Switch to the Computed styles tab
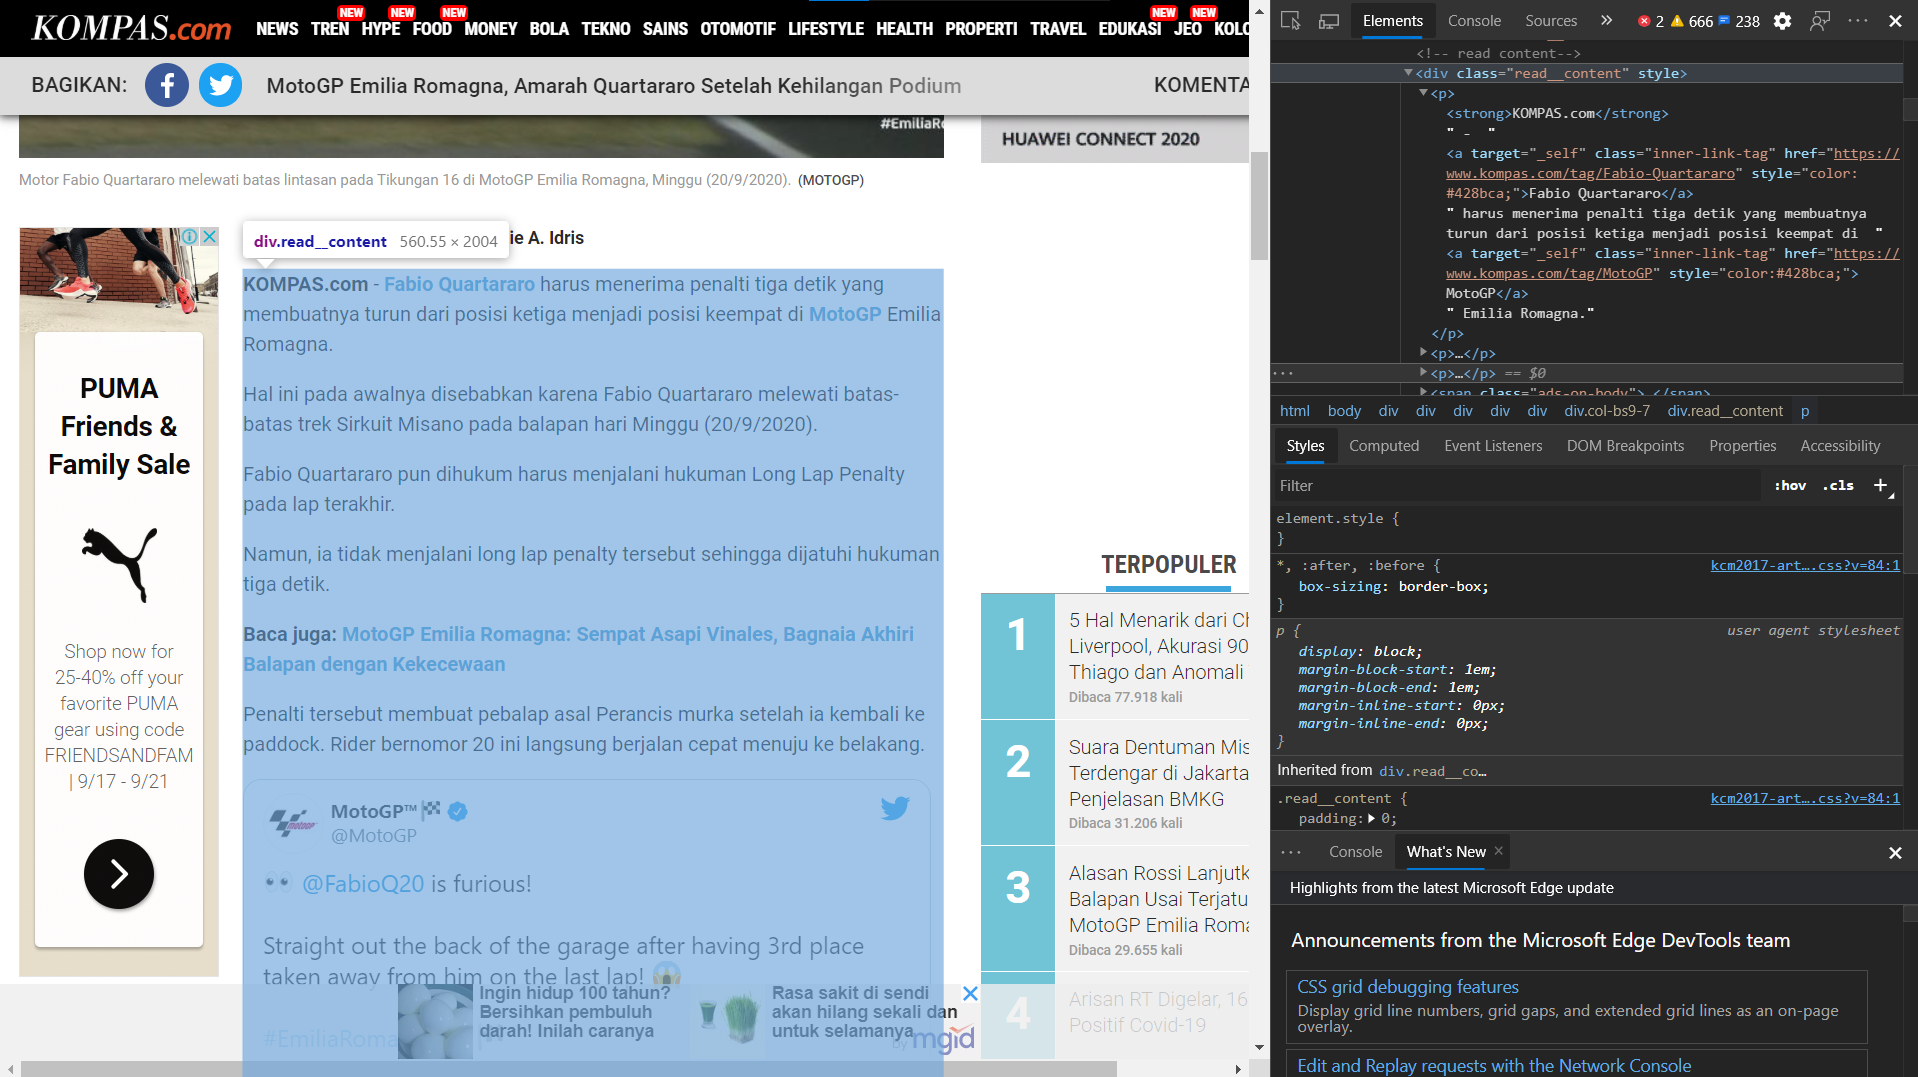The height and width of the screenshot is (1077, 1918). click(1384, 446)
